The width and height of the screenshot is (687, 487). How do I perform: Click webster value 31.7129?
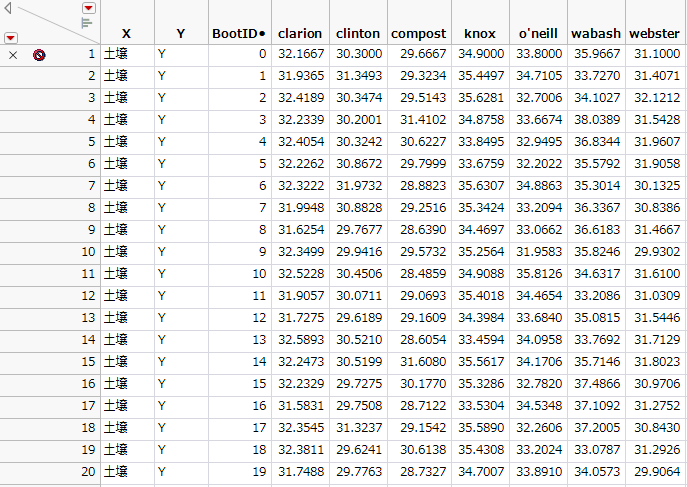[x=657, y=340]
